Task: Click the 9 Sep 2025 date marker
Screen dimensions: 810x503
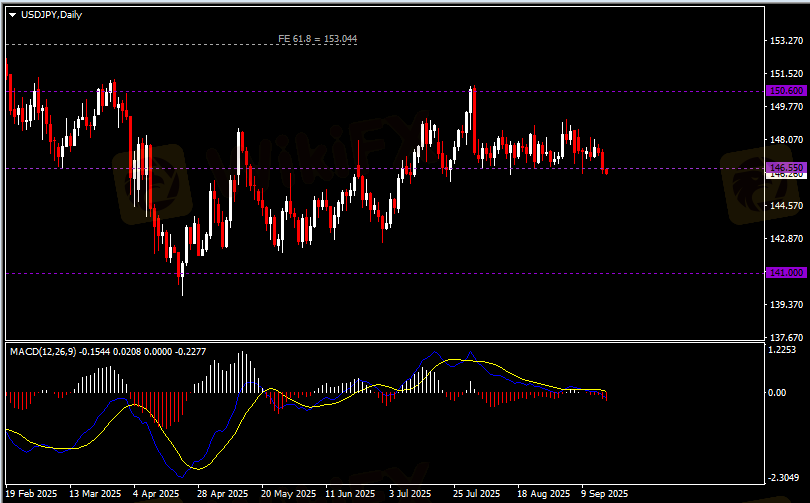Action: click(605, 494)
